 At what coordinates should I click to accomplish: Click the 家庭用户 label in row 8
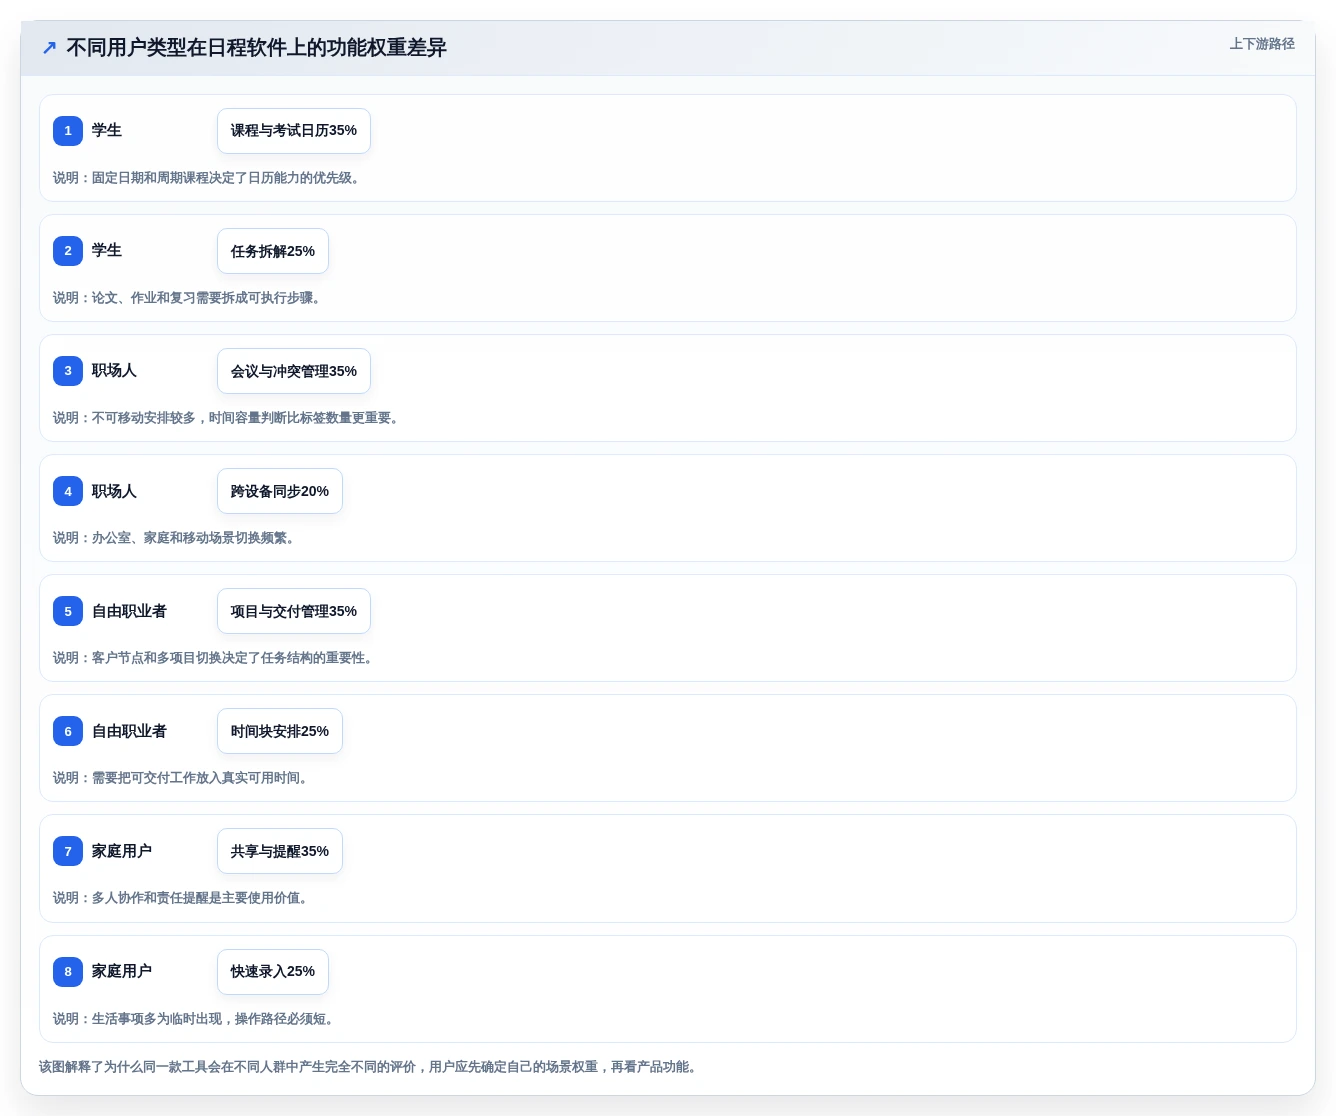(x=122, y=971)
